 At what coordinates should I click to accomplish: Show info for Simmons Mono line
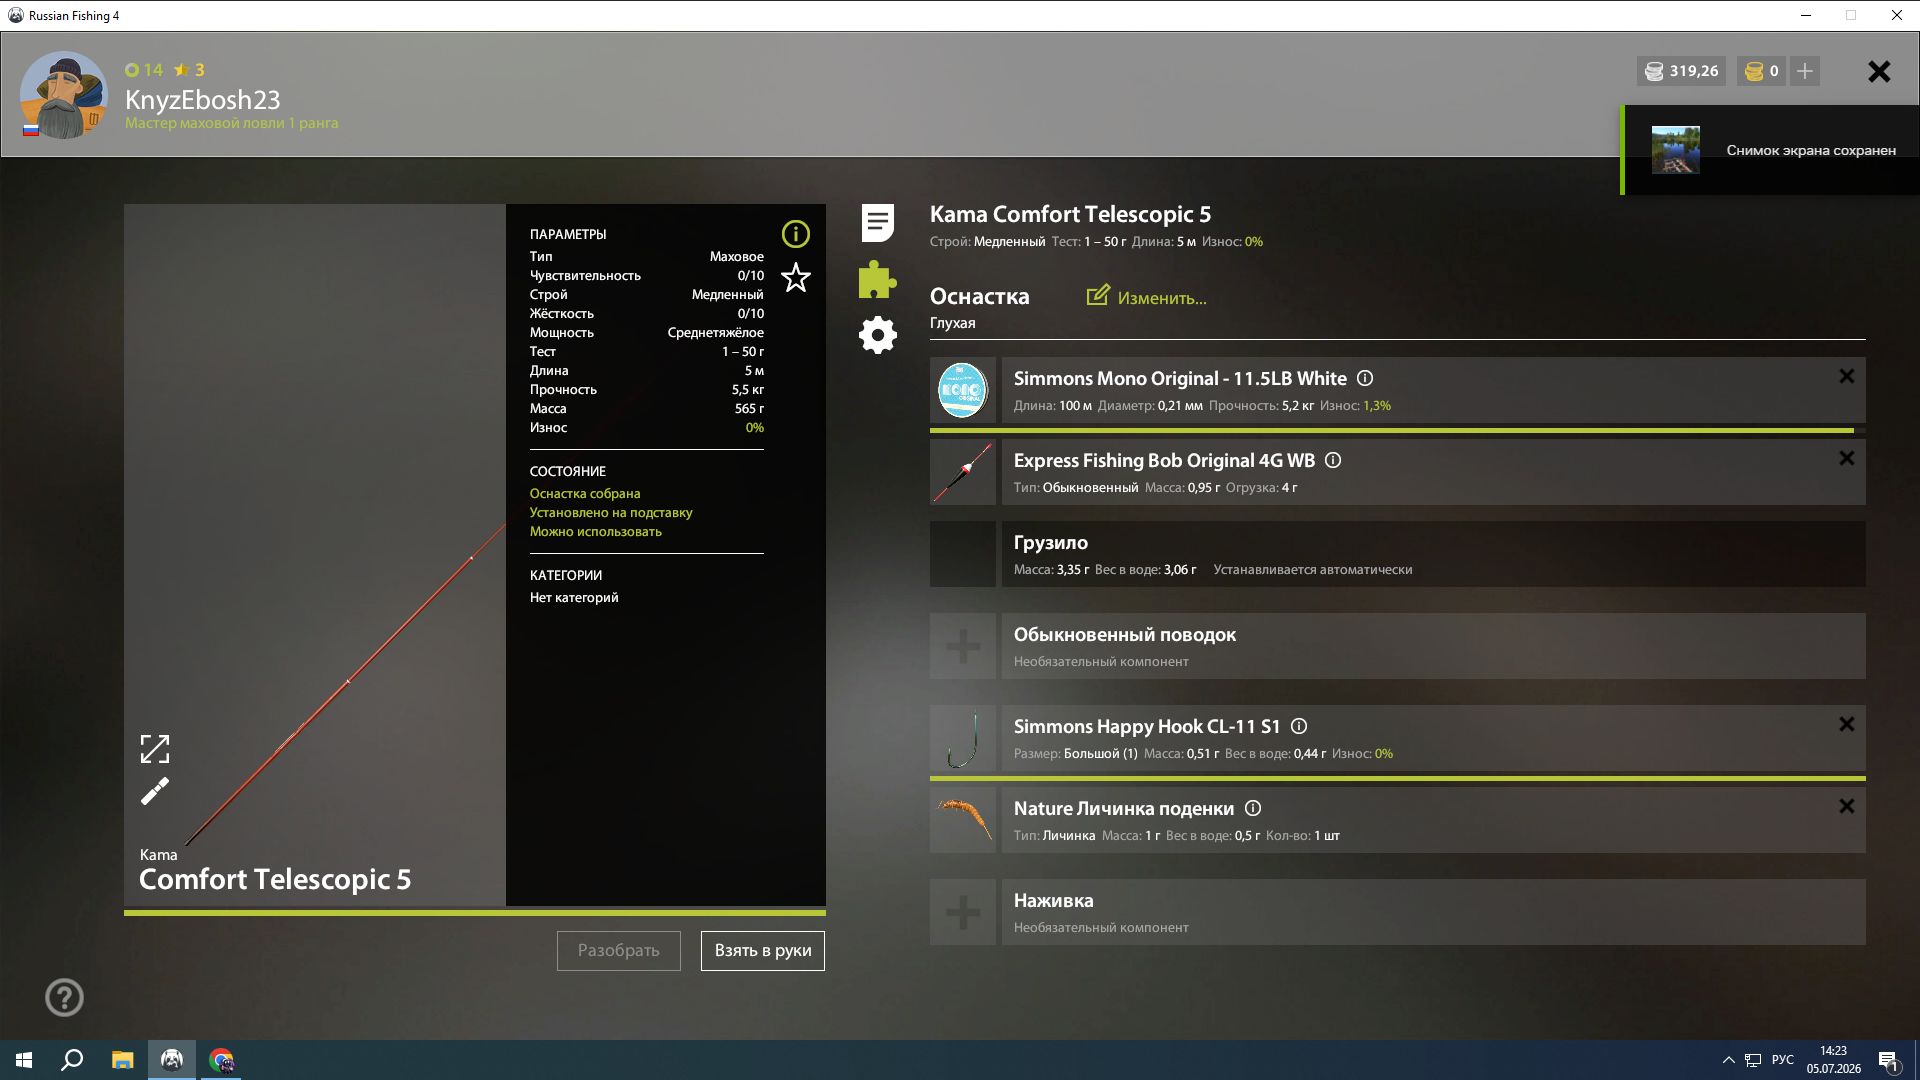[x=1365, y=378]
